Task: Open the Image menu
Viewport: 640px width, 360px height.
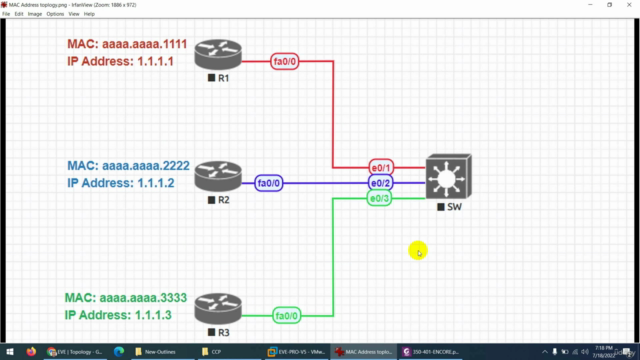Action: point(35,14)
